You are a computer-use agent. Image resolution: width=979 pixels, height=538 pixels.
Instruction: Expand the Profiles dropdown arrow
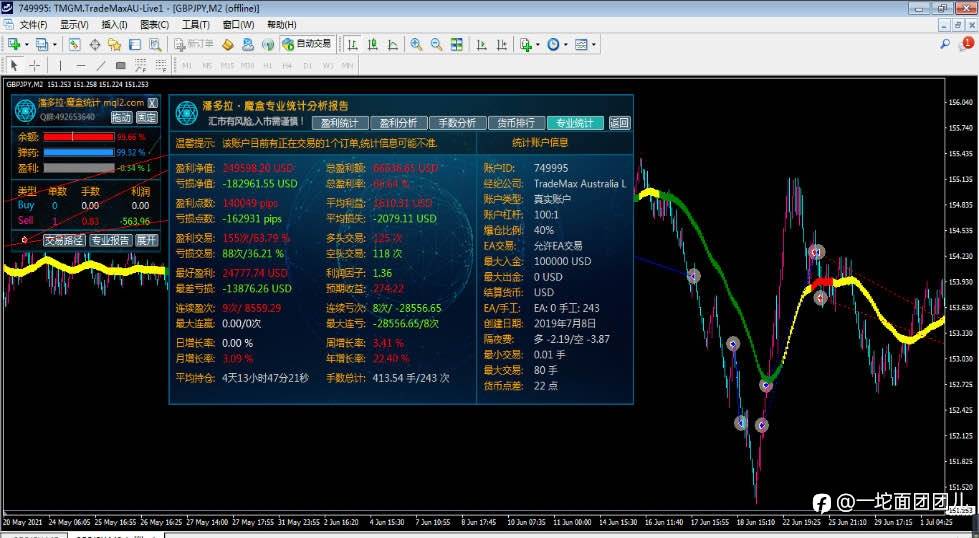(x=54, y=44)
